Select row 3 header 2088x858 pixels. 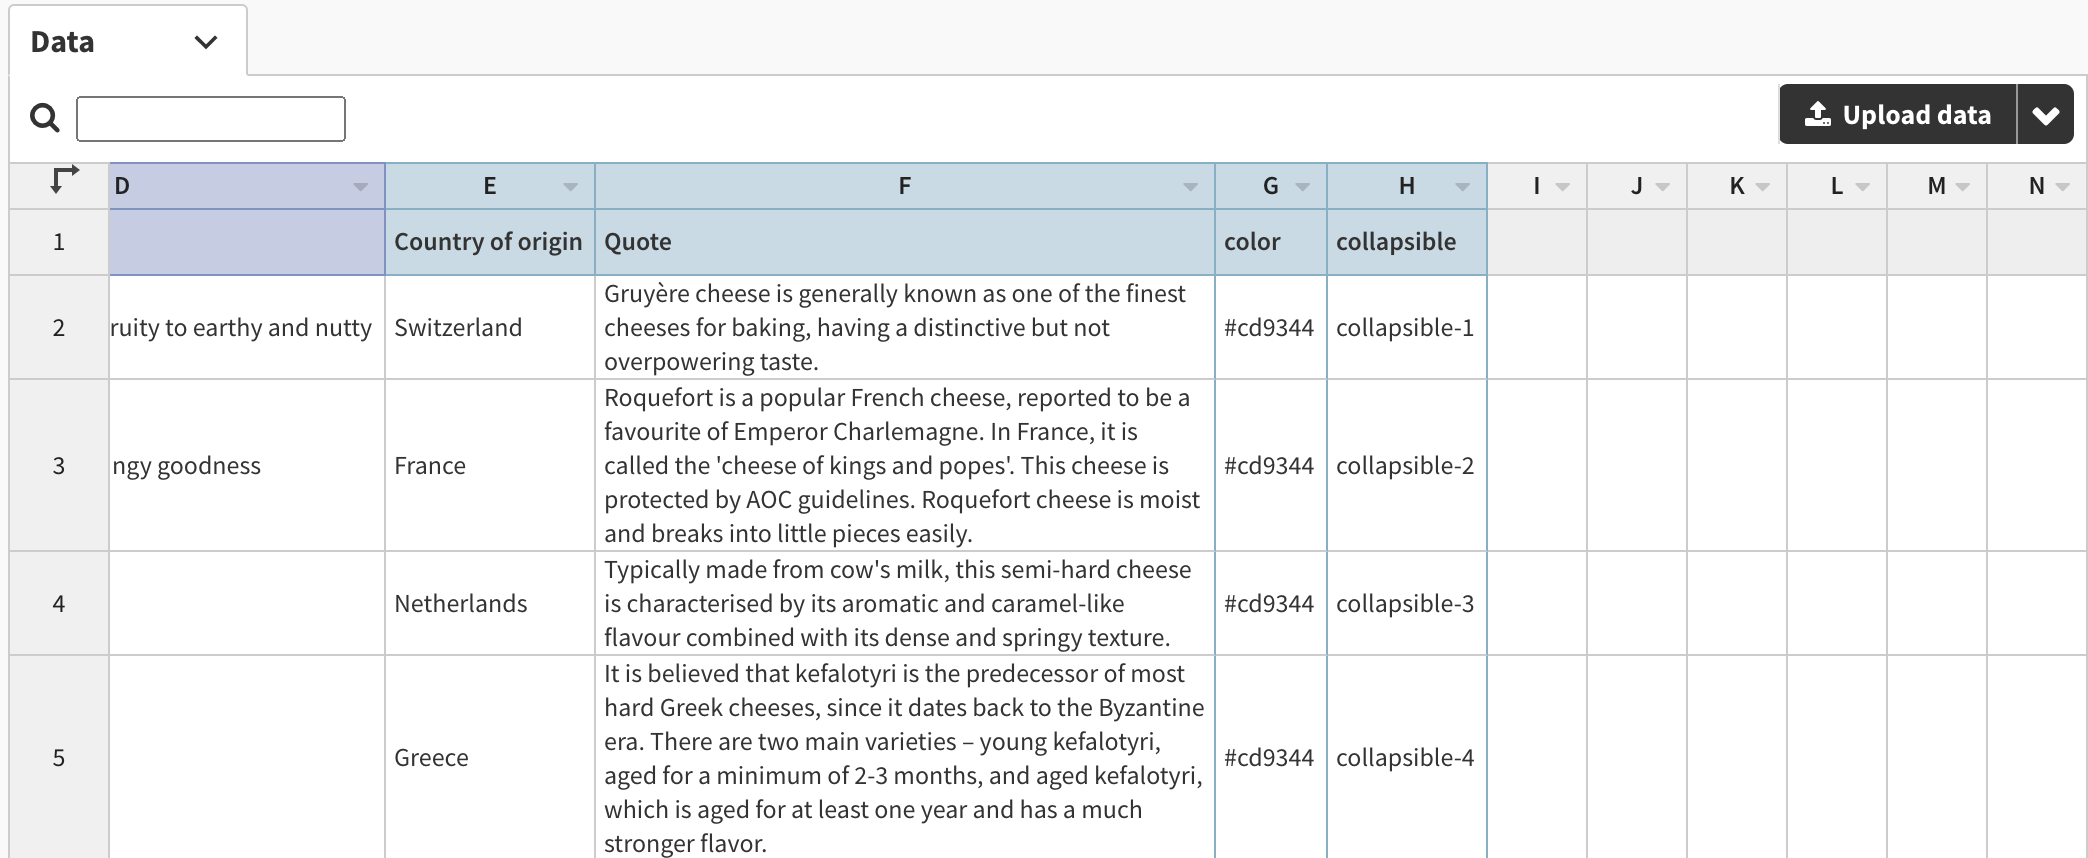click(x=59, y=465)
